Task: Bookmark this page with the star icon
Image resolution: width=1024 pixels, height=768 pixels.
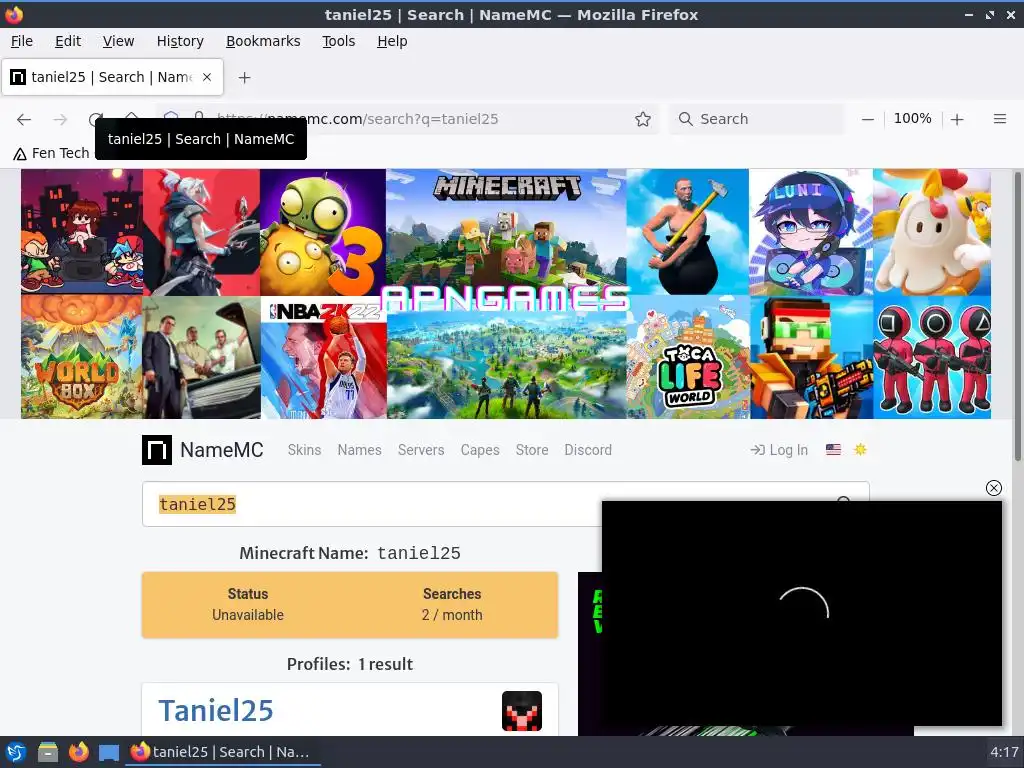Action: tap(643, 119)
